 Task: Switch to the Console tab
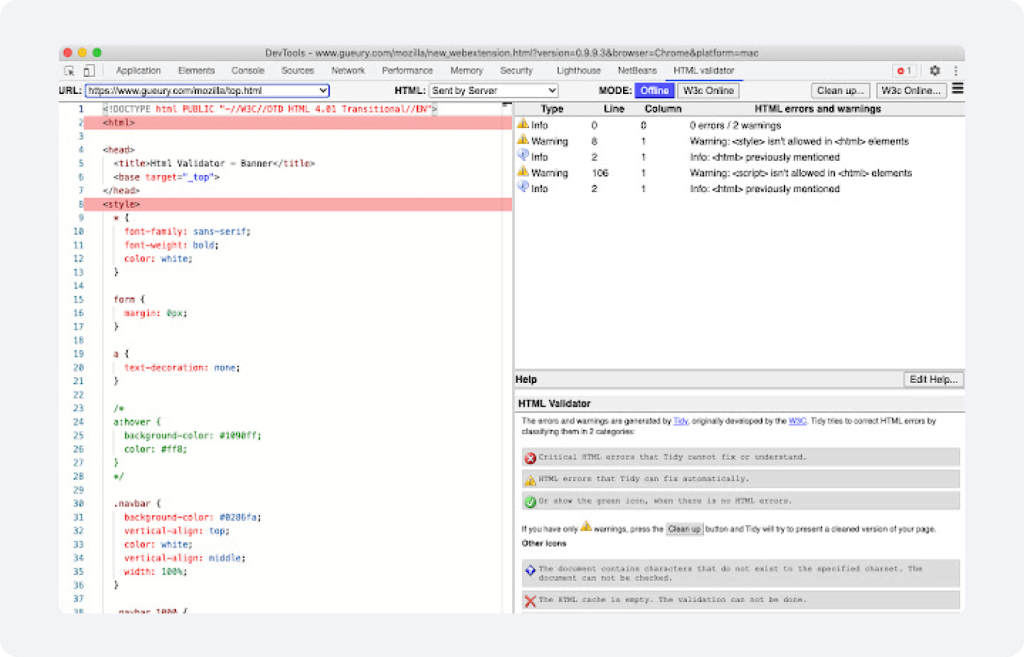coord(248,71)
